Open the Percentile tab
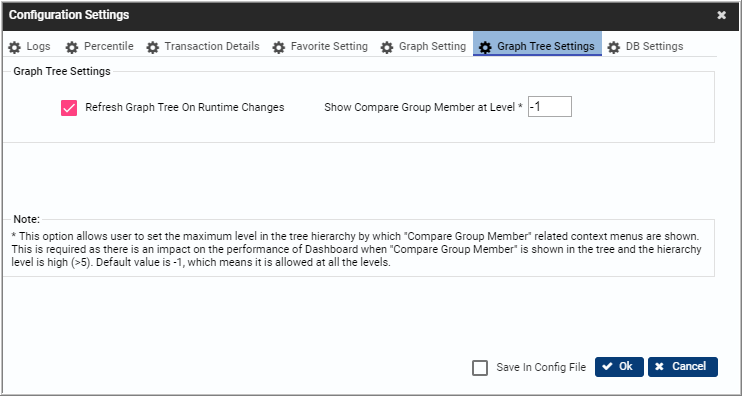This screenshot has width=742, height=396. pos(100,47)
